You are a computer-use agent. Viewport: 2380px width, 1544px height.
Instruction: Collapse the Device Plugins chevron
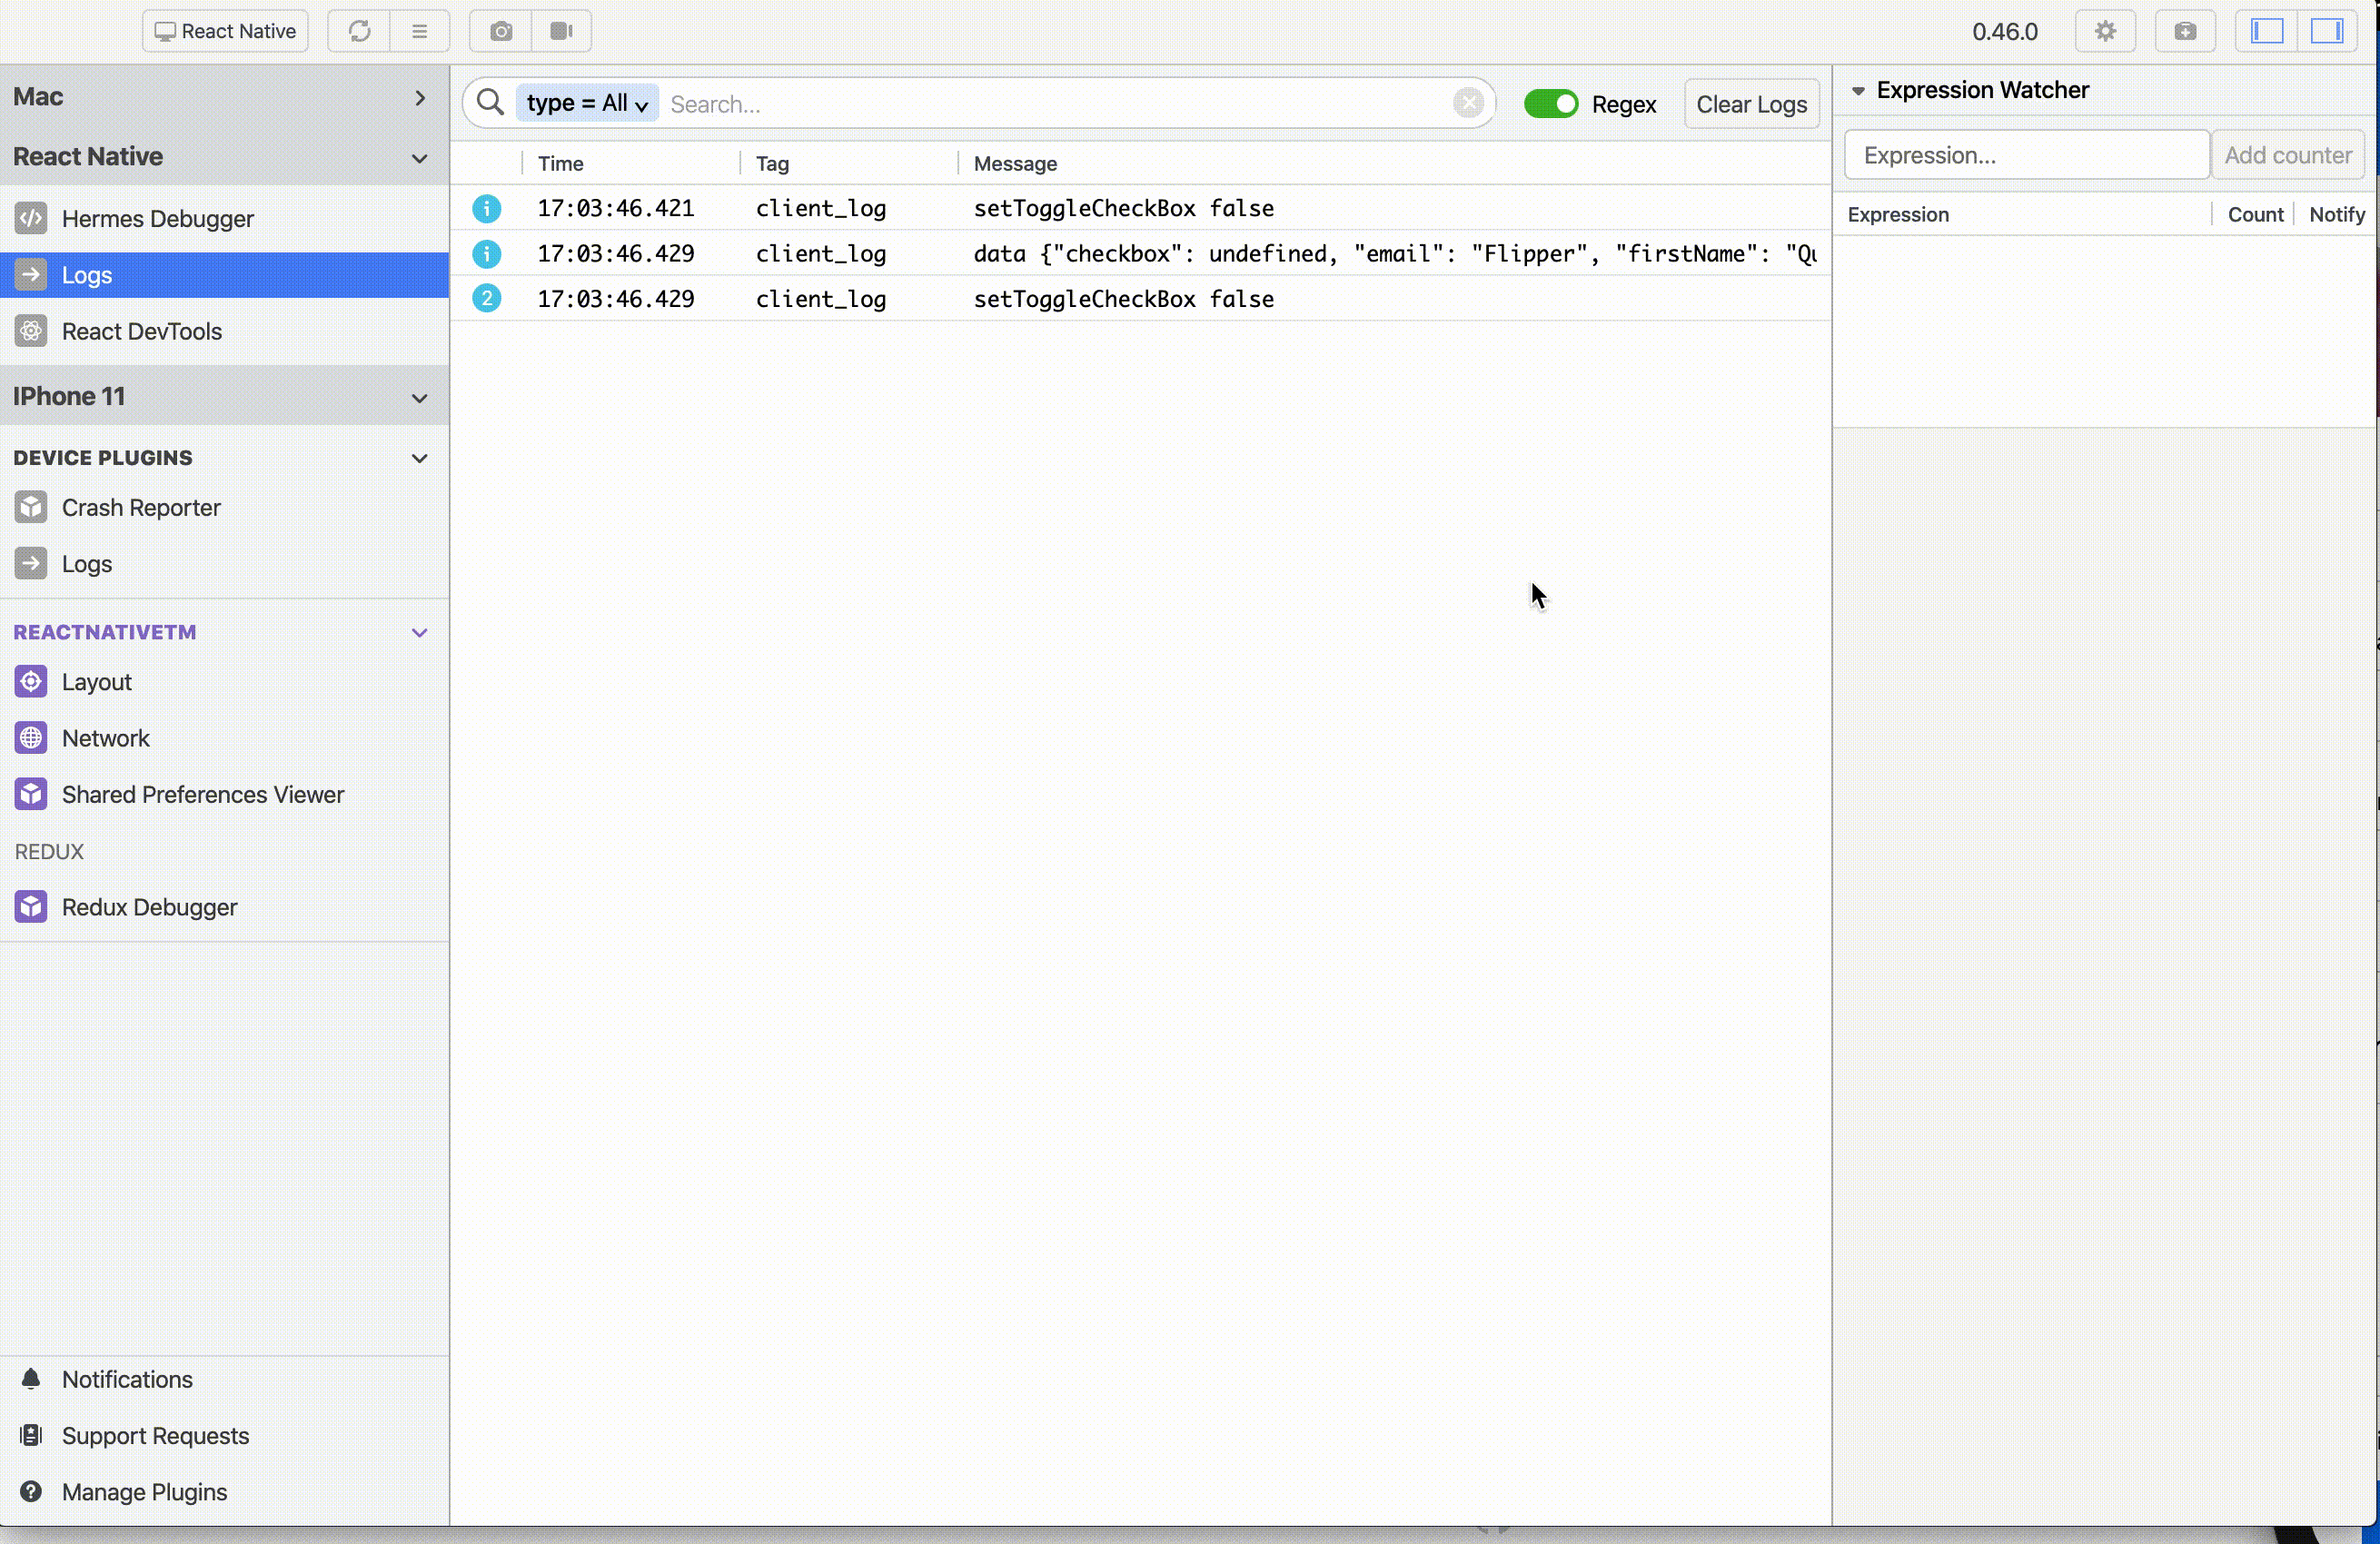420,458
